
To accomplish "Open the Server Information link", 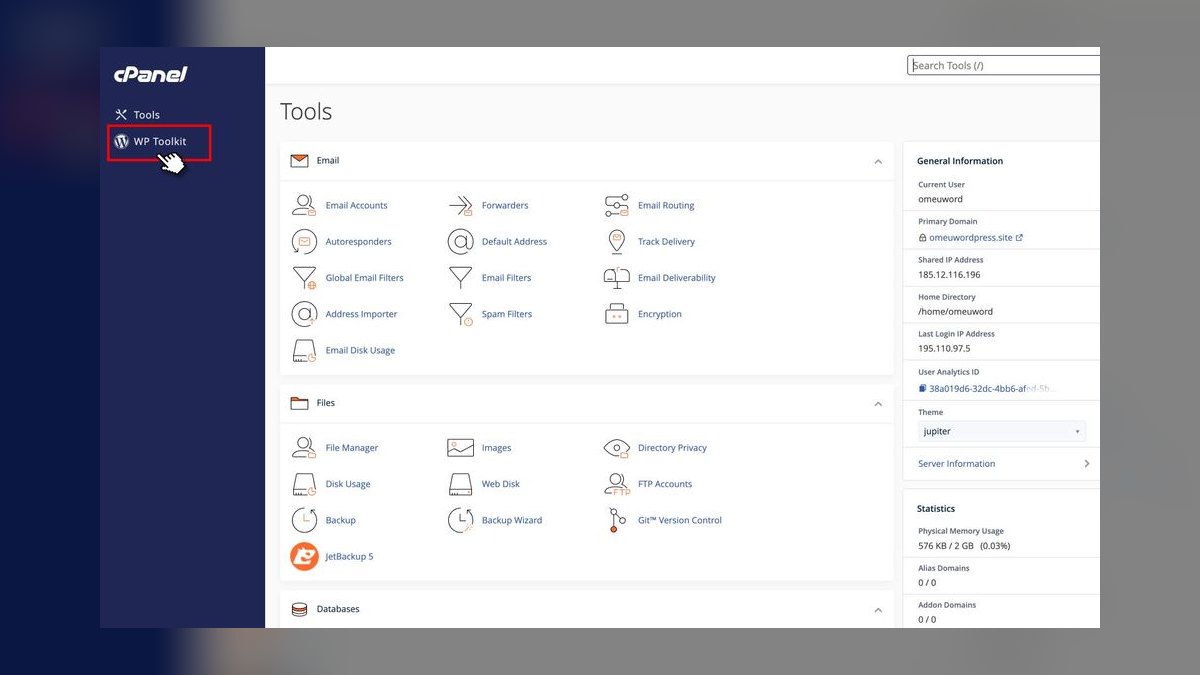I will click(x=957, y=464).
